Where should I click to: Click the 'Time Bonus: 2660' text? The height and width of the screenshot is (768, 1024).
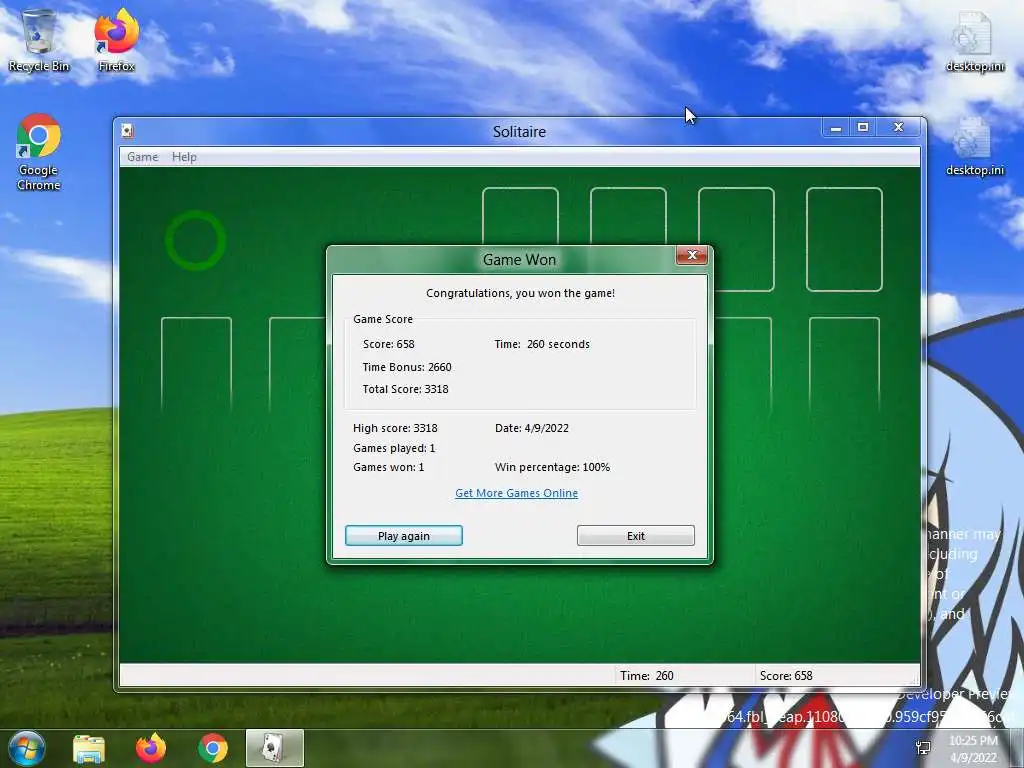coord(407,367)
